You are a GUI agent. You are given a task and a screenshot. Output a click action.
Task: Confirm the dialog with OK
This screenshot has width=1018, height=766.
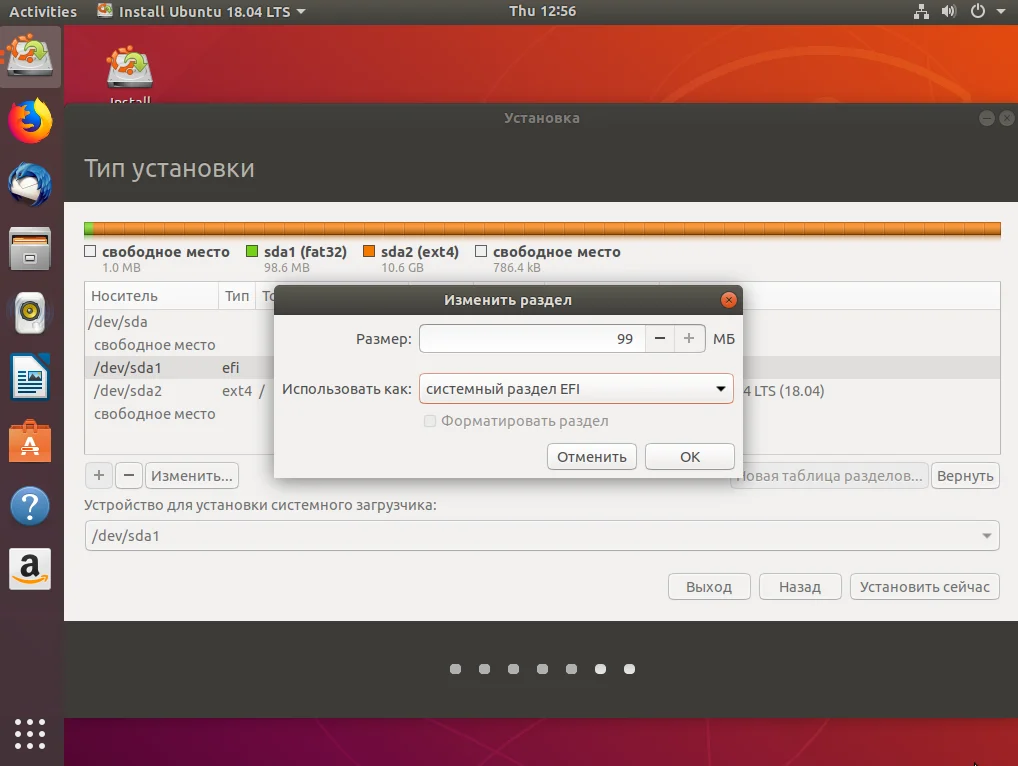tap(689, 457)
